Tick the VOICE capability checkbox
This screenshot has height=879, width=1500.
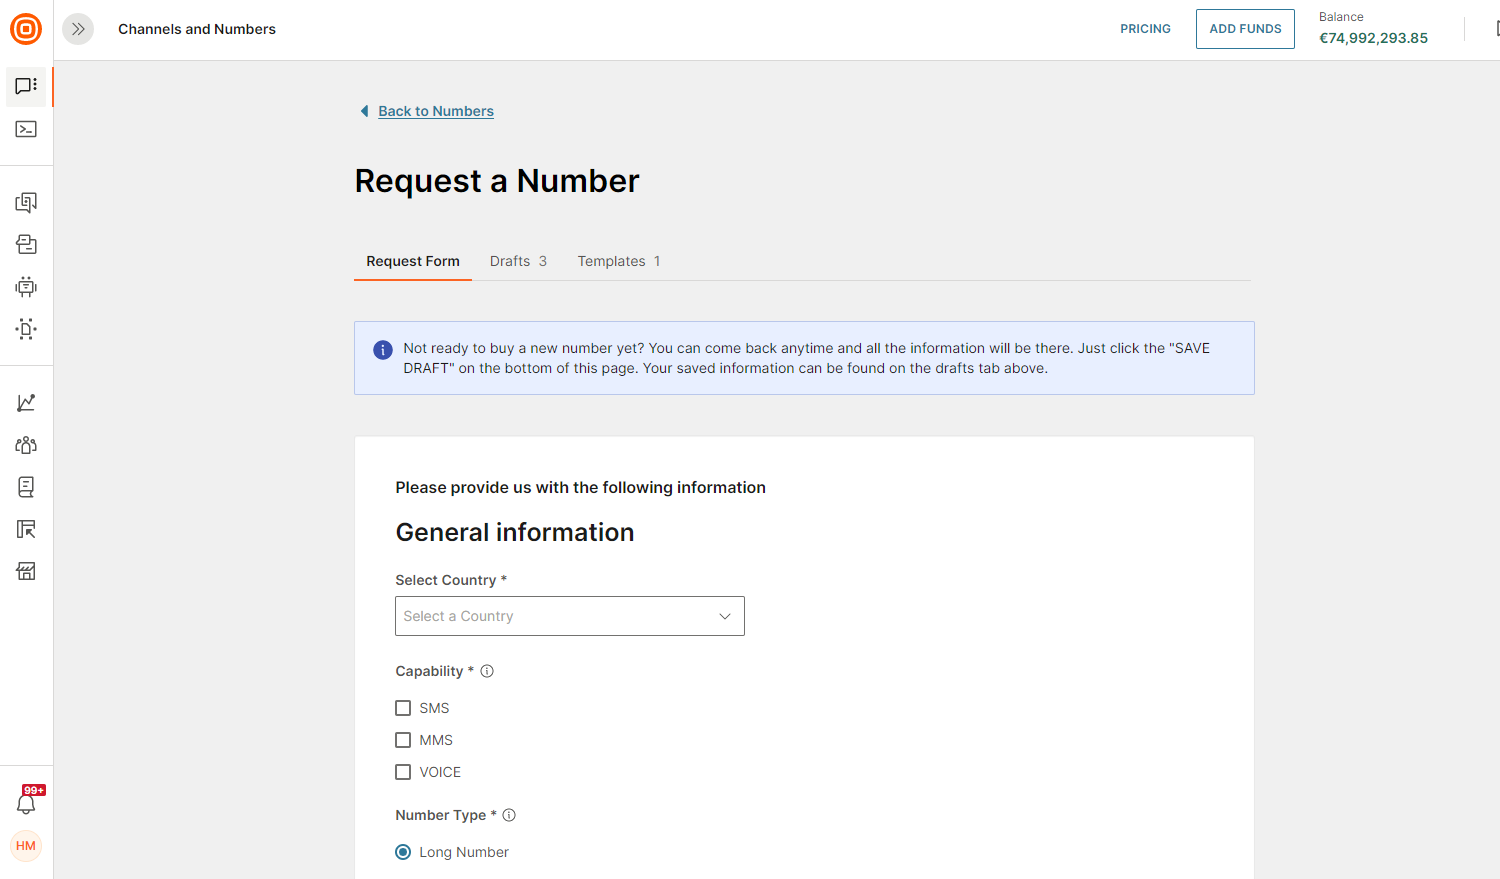pos(403,772)
